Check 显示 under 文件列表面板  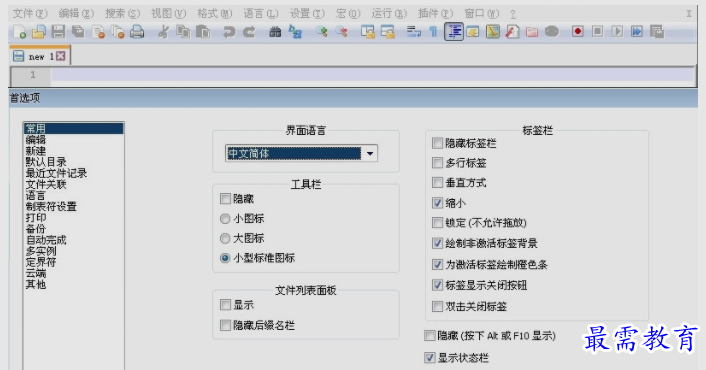pyautogui.click(x=225, y=305)
